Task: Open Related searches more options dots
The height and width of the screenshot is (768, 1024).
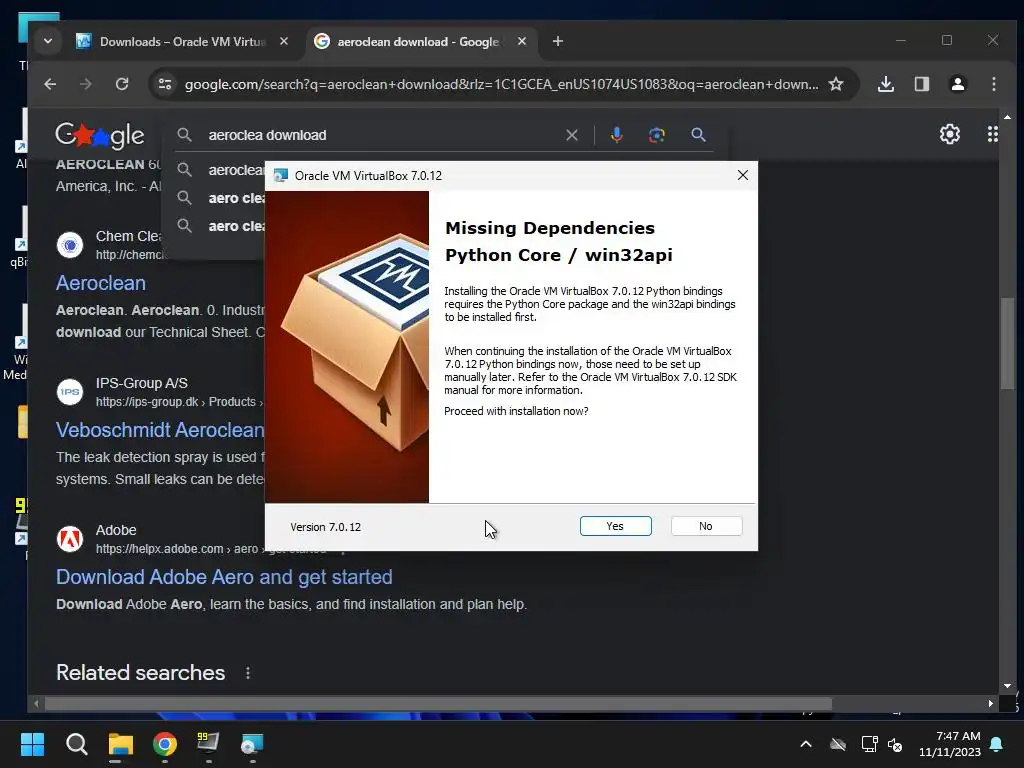Action: pyautogui.click(x=248, y=673)
